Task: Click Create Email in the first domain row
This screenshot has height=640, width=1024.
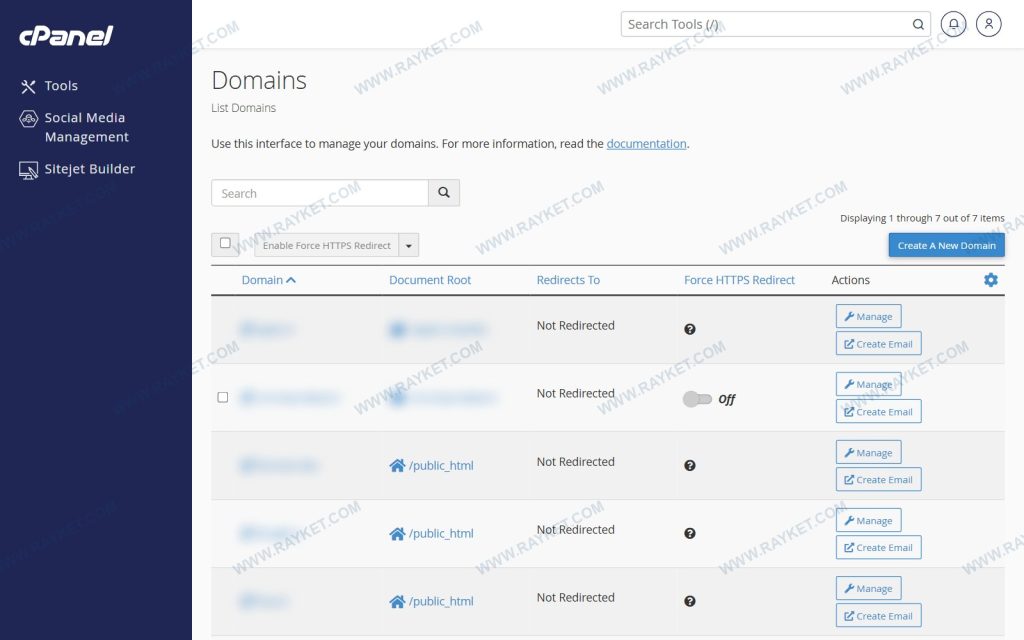Action: click(878, 344)
